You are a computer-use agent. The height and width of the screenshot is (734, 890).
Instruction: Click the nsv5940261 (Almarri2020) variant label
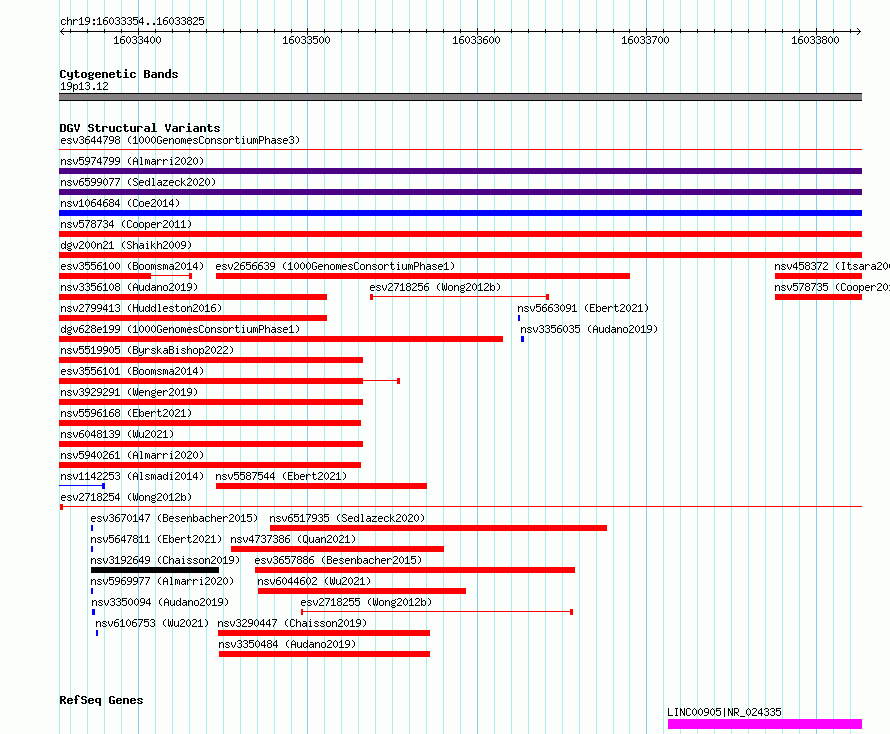(132, 455)
